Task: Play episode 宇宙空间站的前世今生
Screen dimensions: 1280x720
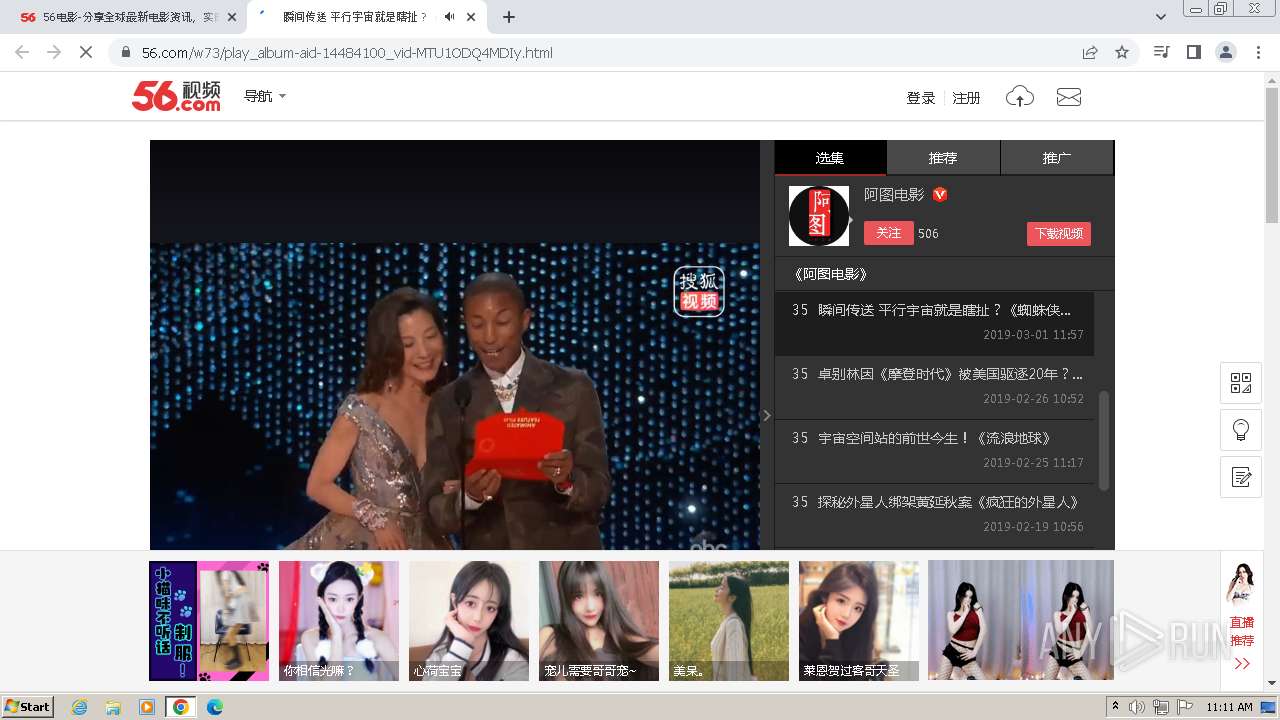Action: click(x=934, y=451)
